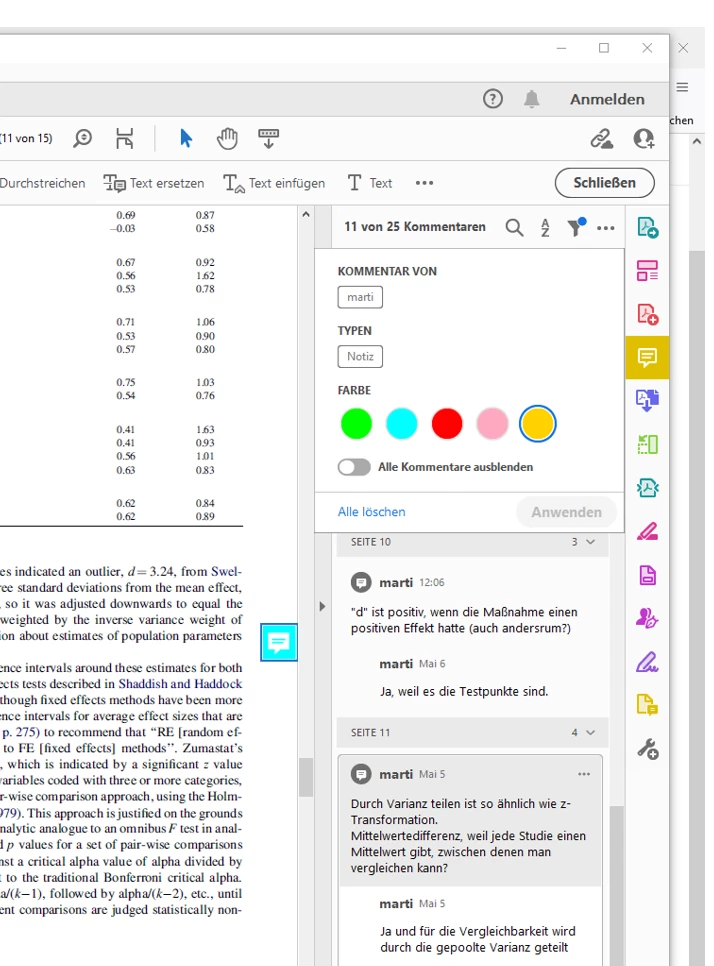Viewport: 714px width, 966px height.
Task: Choose the cyan color filter
Action: click(x=402, y=424)
